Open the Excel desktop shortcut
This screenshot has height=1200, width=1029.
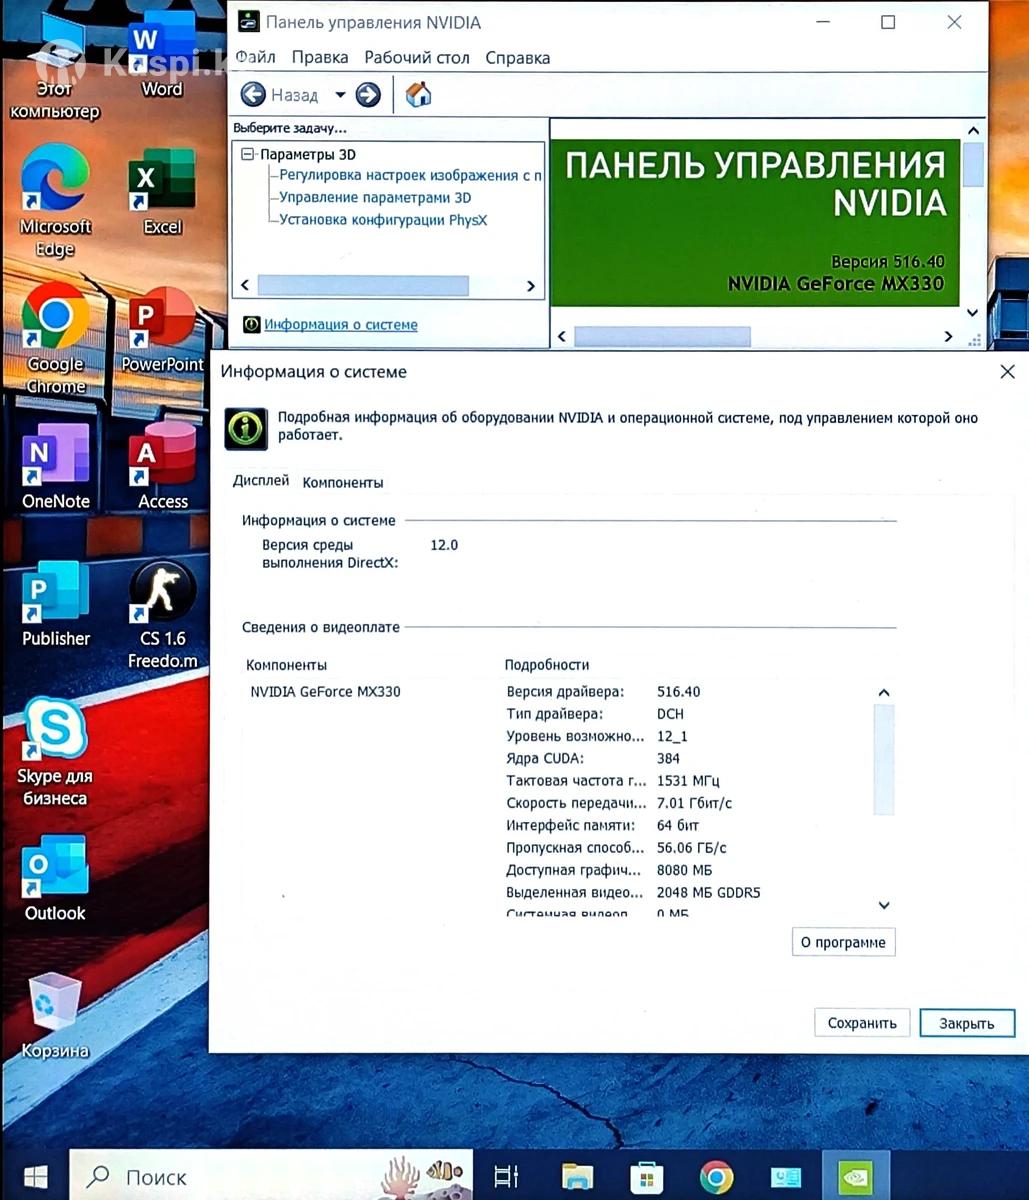point(162,192)
